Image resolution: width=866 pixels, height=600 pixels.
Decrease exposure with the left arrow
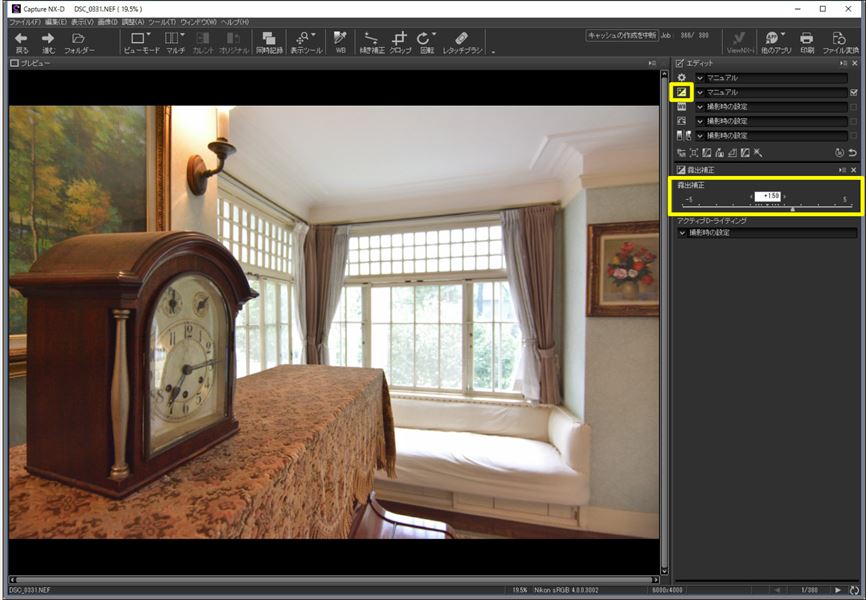751,196
